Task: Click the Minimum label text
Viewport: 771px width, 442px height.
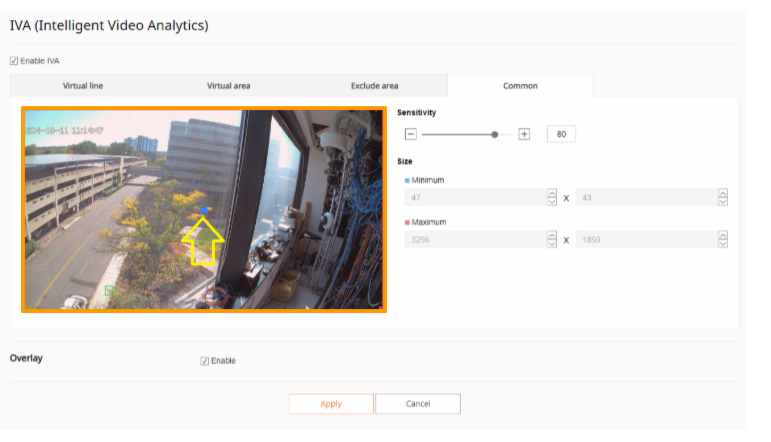Action: 428,180
